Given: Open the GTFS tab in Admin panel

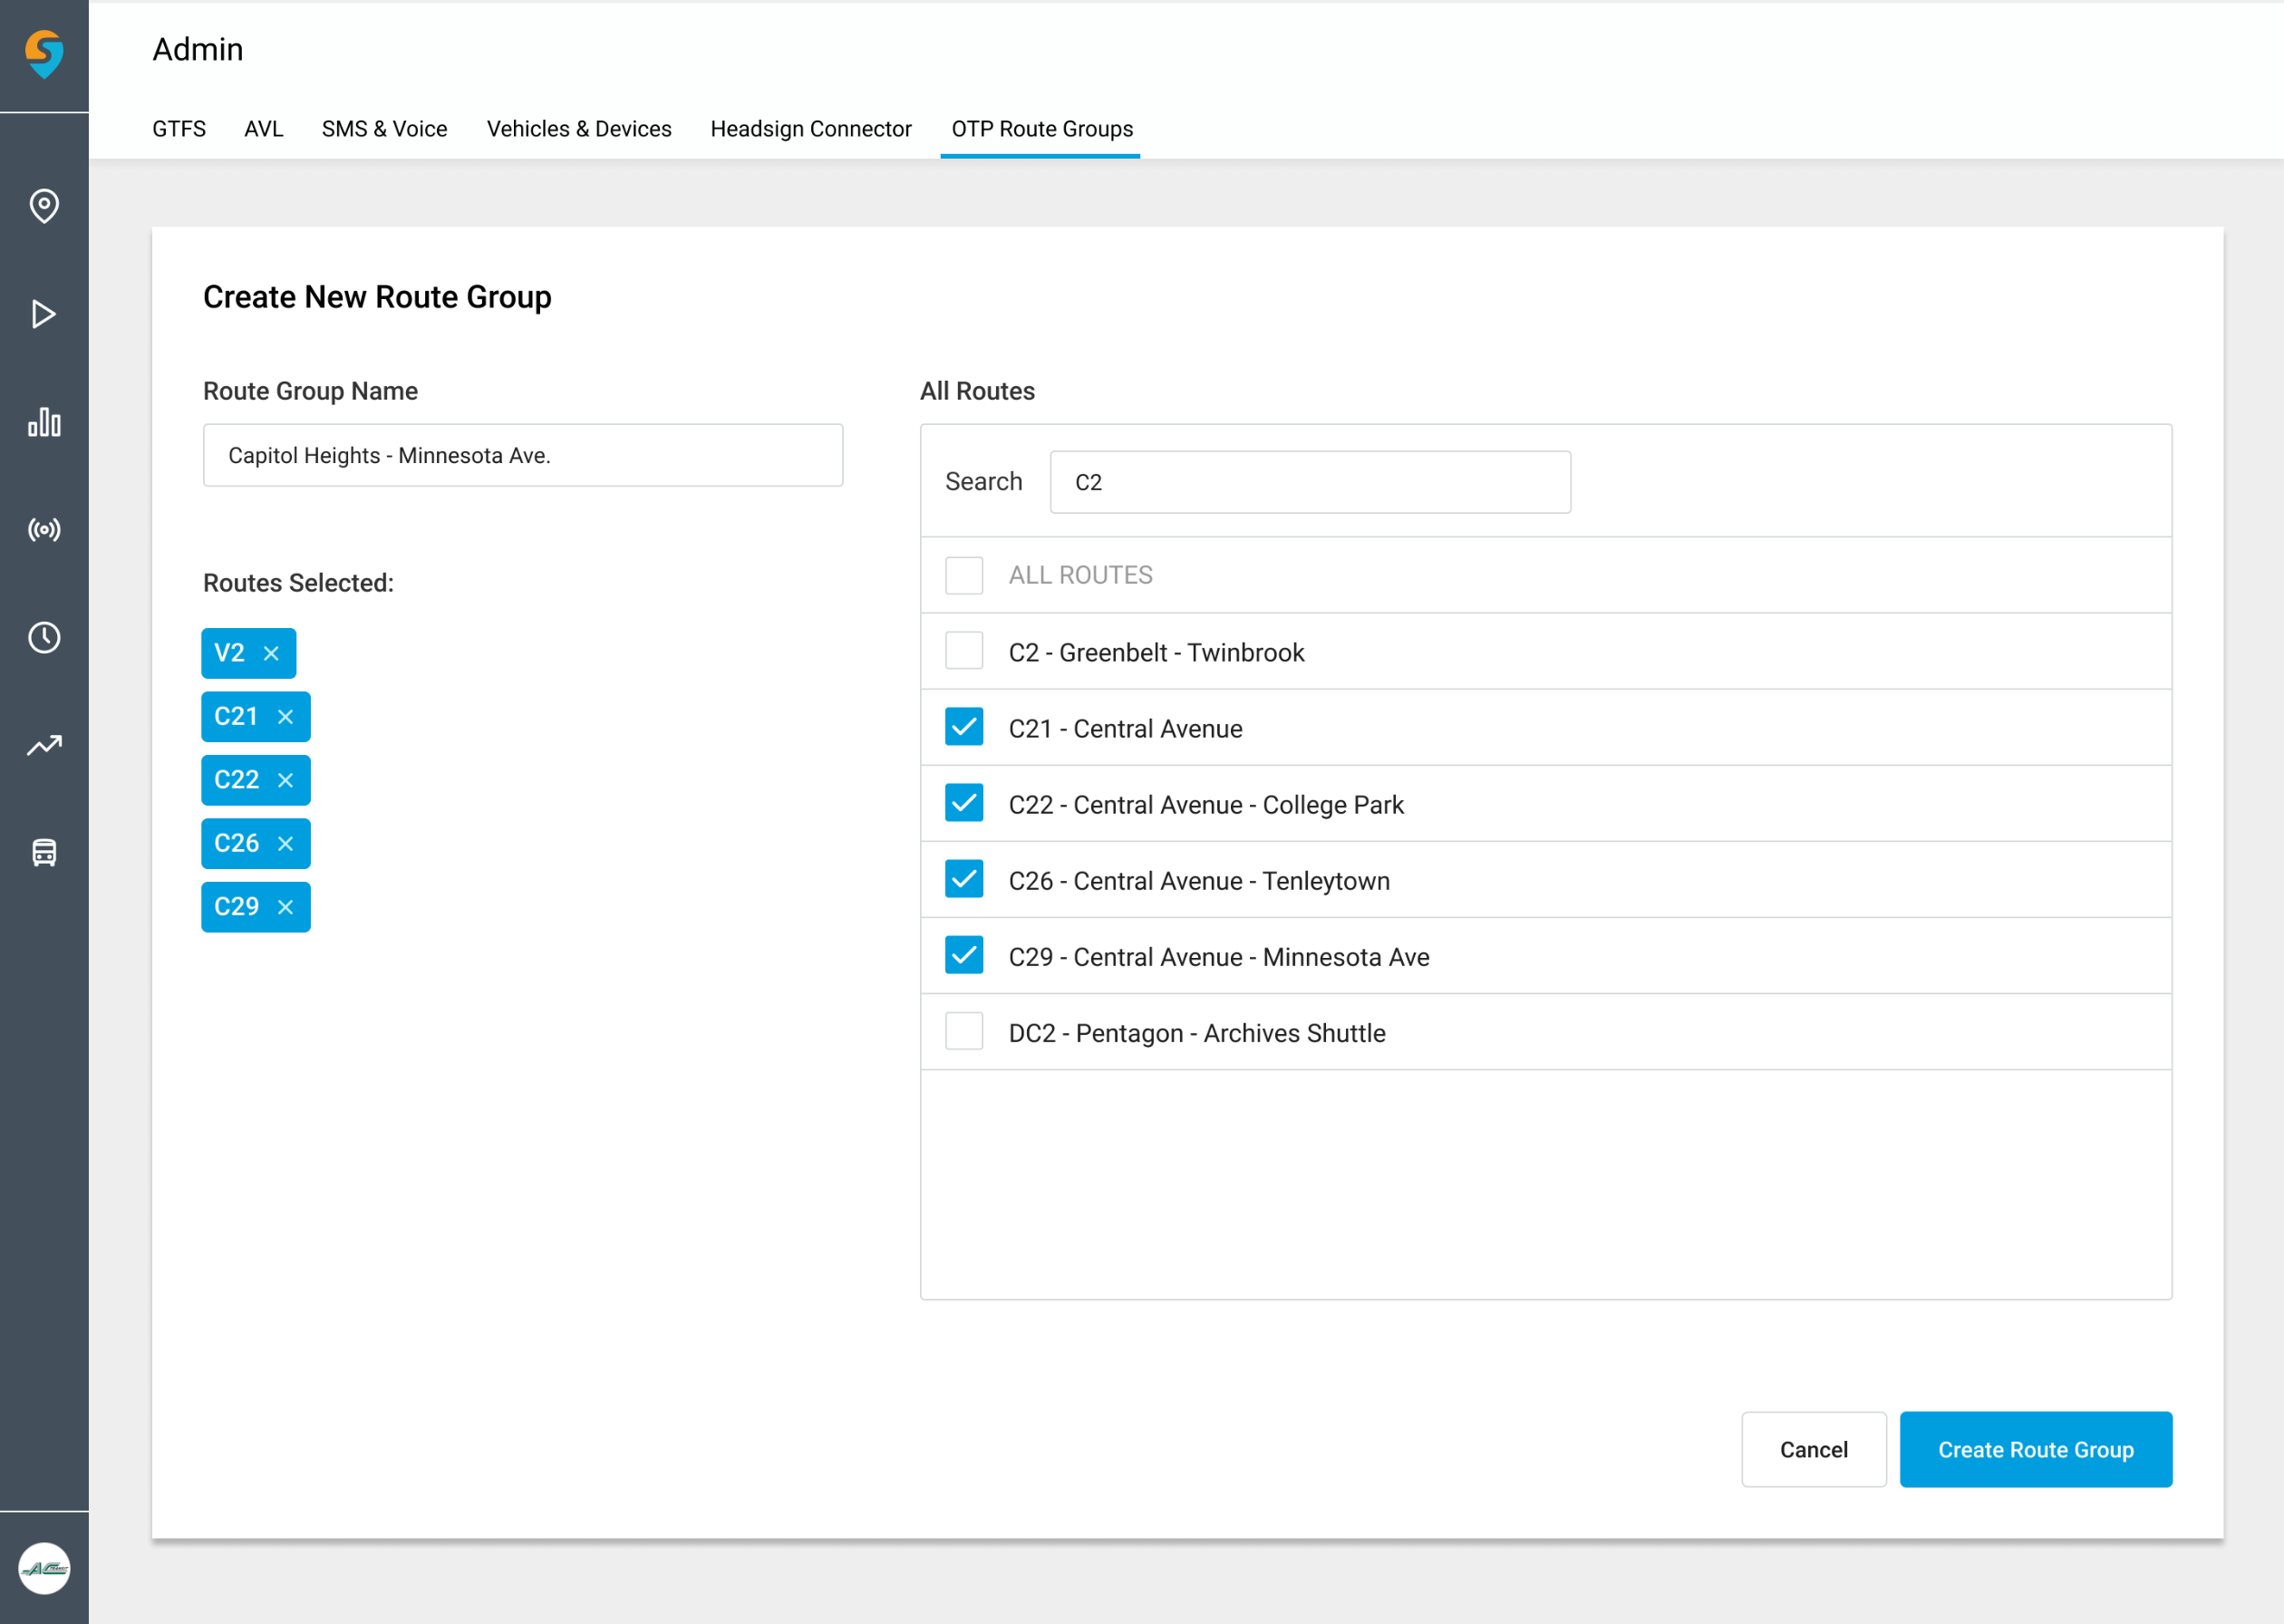Looking at the screenshot, I should pyautogui.click(x=176, y=129).
